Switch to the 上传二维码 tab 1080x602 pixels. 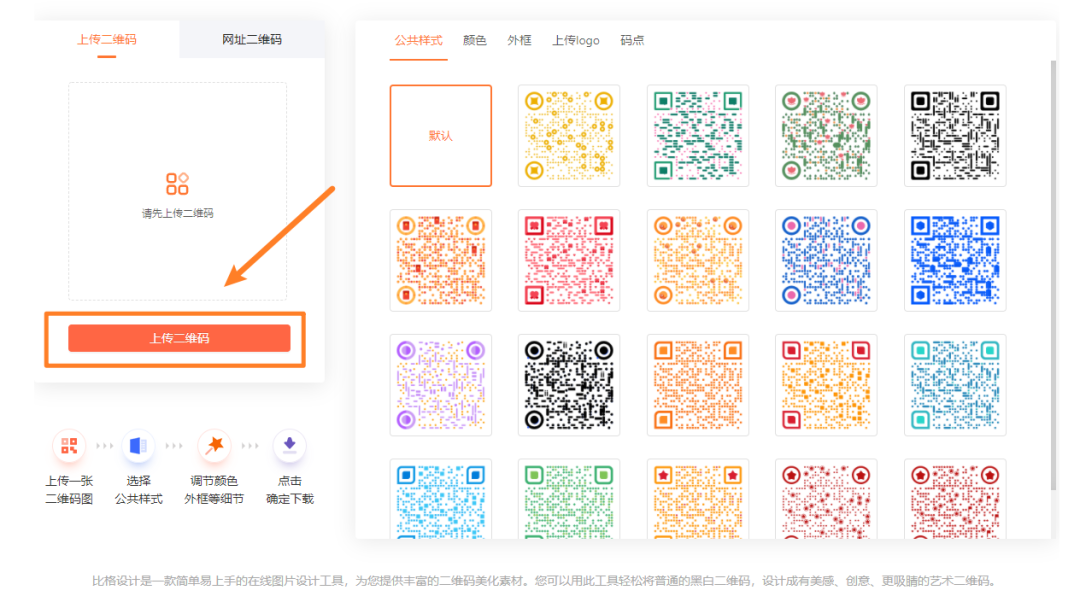click(107, 39)
